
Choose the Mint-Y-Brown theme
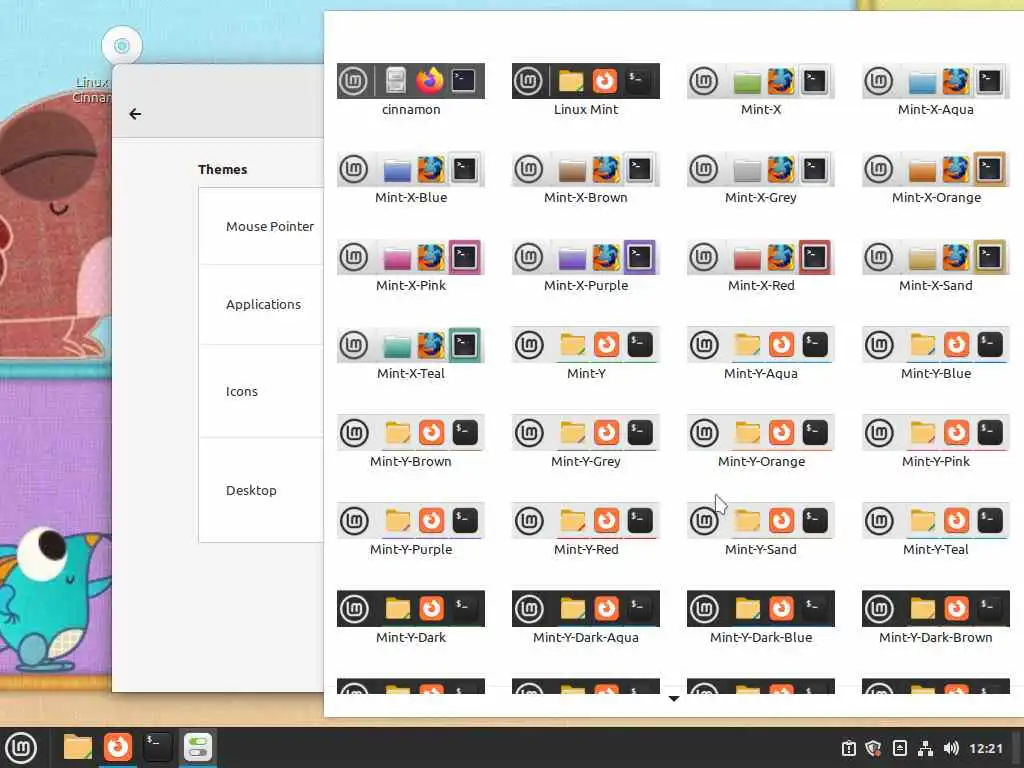point(411,442)
